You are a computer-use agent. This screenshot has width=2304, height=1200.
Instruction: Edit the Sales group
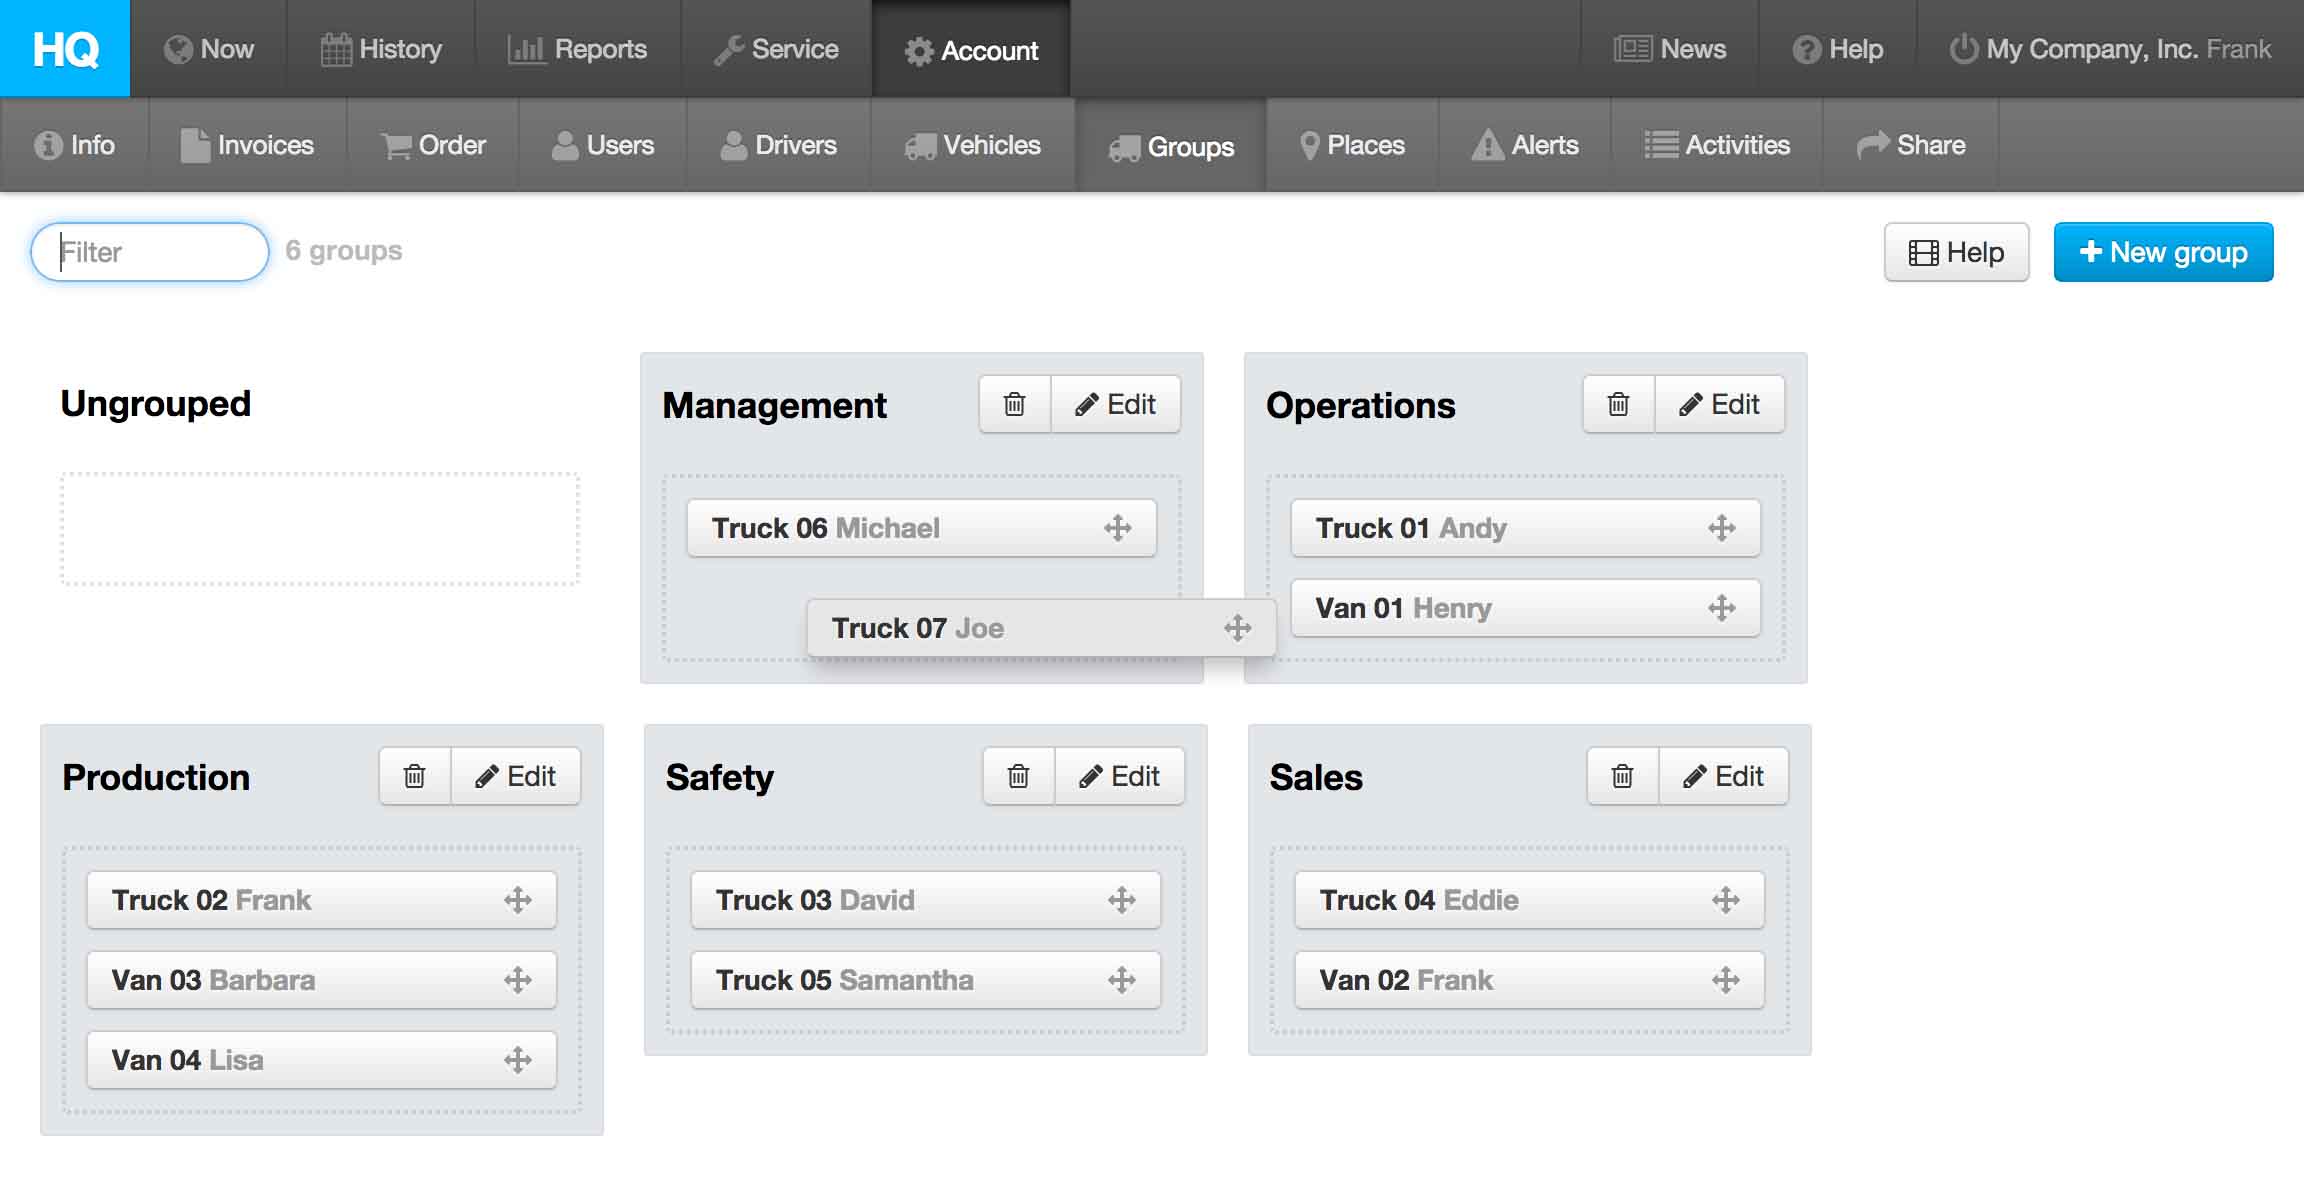[x=1723, y=776]
